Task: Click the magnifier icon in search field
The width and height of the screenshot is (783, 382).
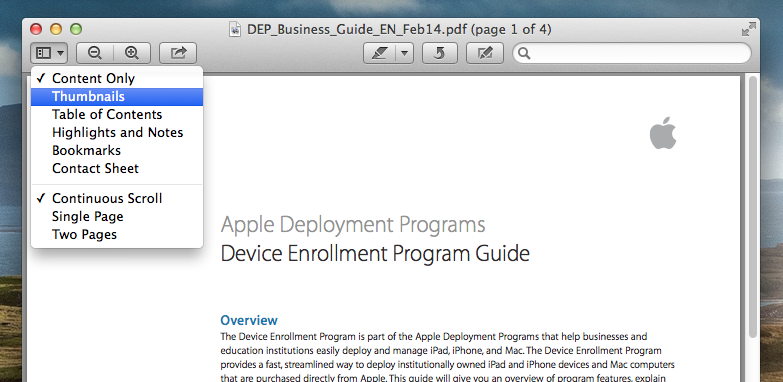Action: [524, 53]
